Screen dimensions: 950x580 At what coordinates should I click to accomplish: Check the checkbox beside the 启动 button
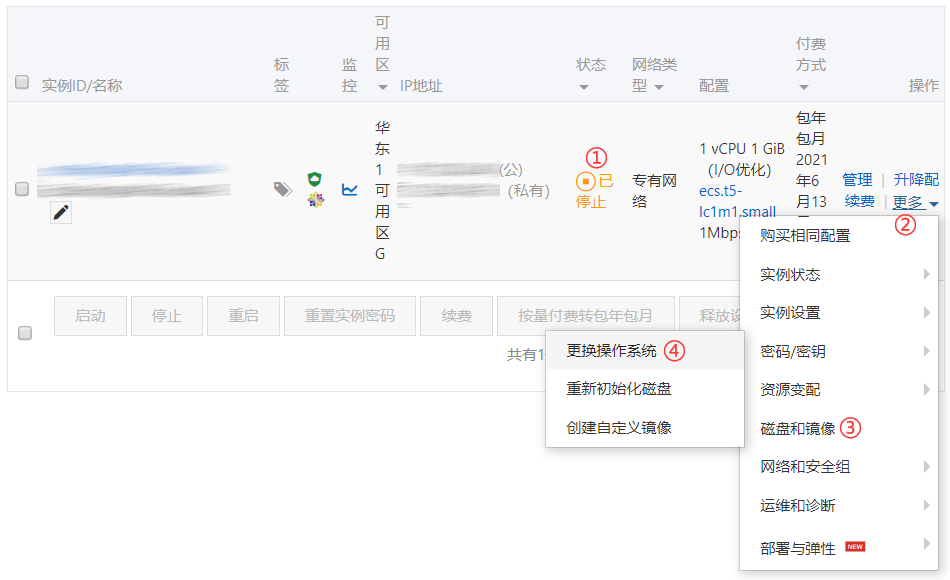click(25, 333)
